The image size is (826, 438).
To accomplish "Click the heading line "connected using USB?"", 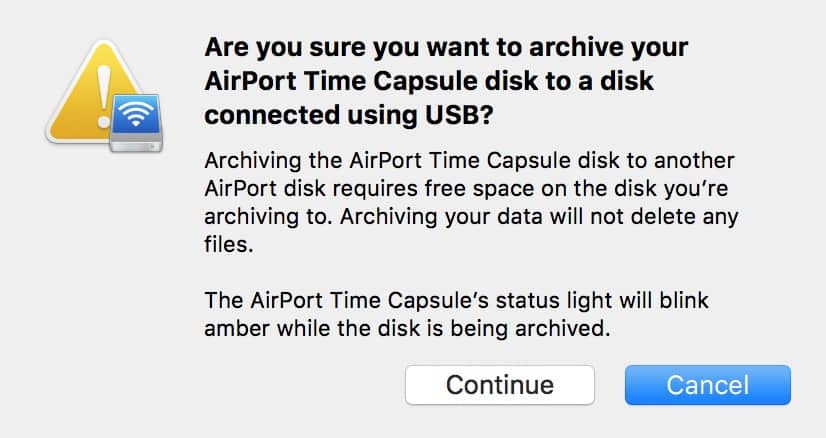I will click(347, 115).
